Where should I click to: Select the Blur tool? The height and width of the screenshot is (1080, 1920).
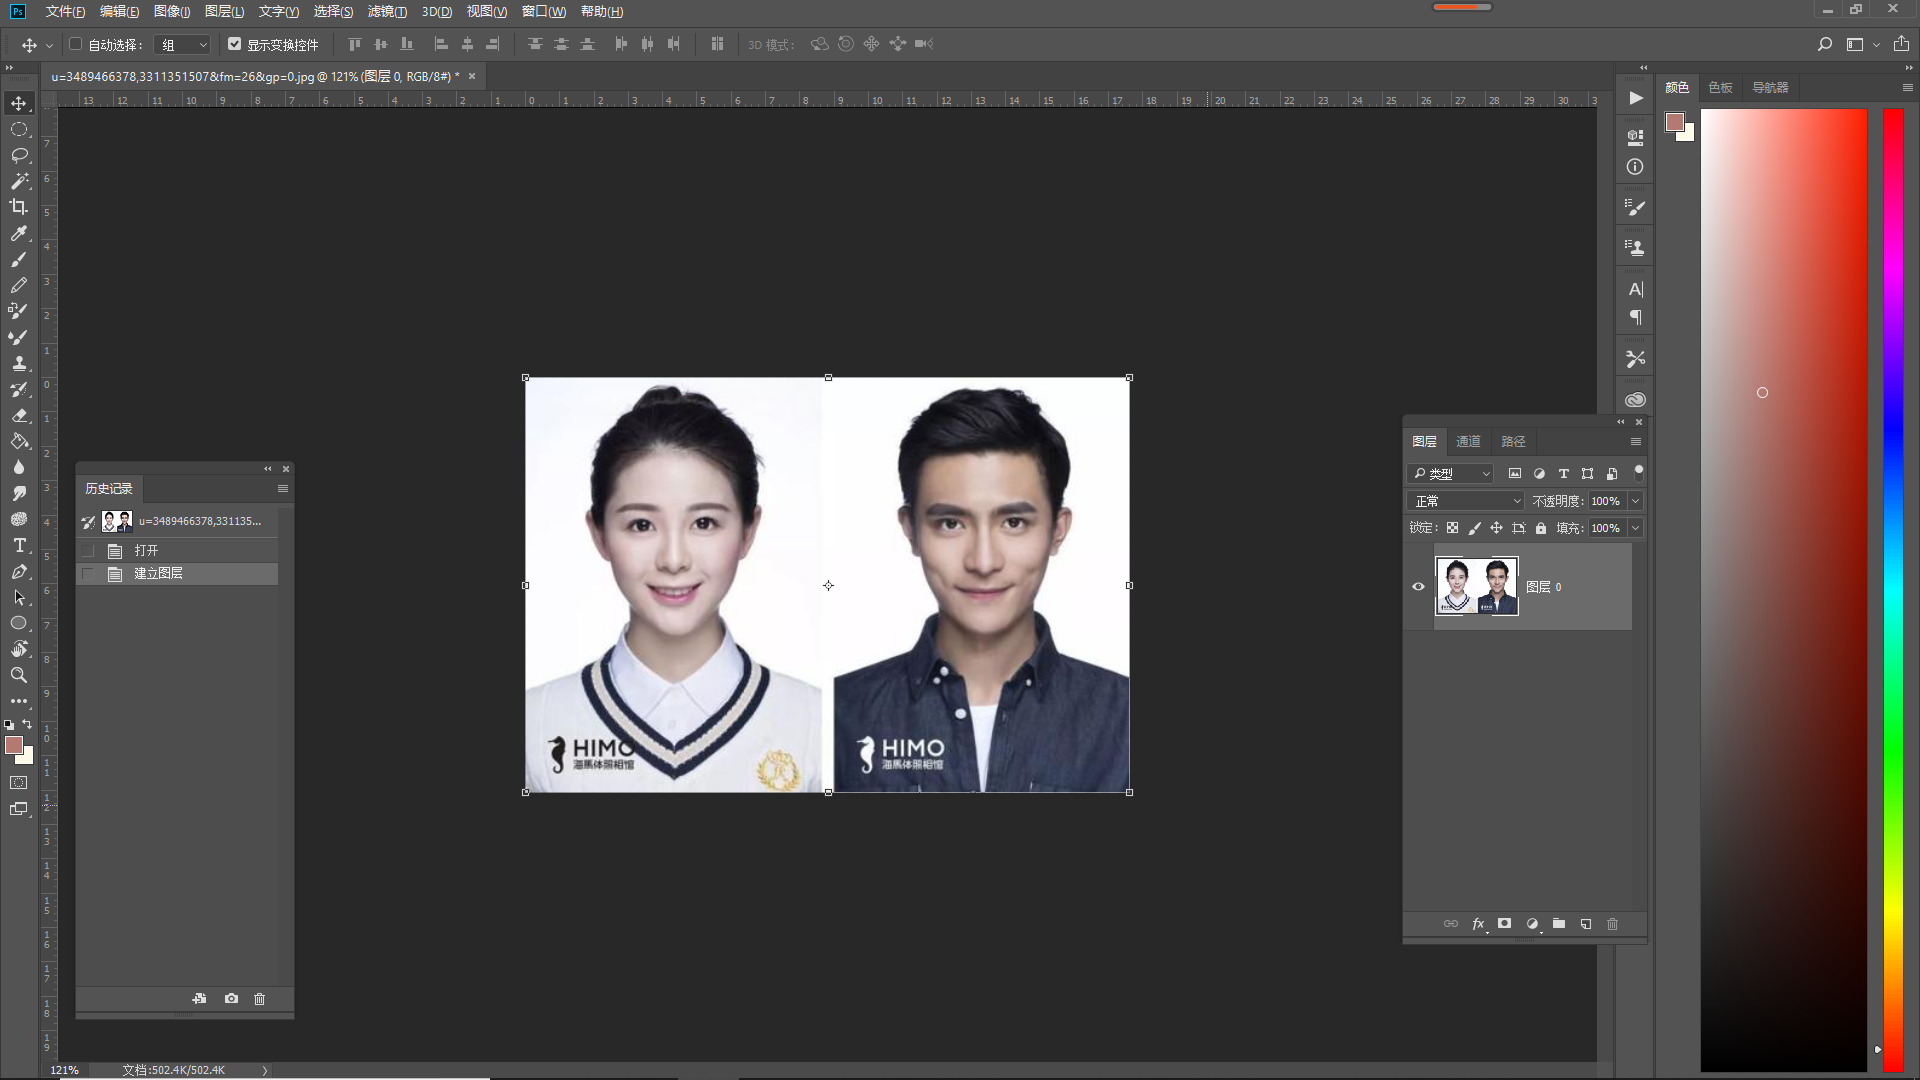(x=19, y=467)
